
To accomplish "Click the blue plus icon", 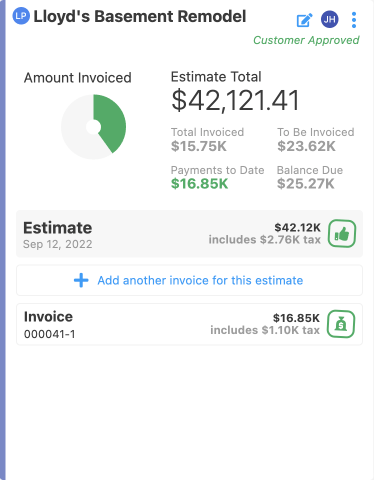I will point(81,280).
